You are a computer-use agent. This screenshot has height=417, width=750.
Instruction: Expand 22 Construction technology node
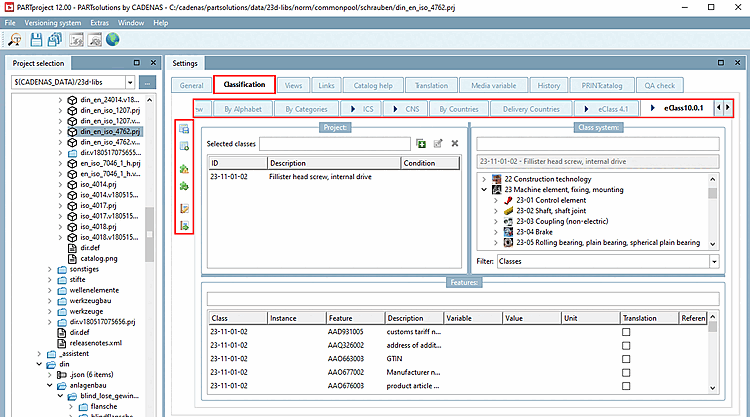[x=484, y=179]
